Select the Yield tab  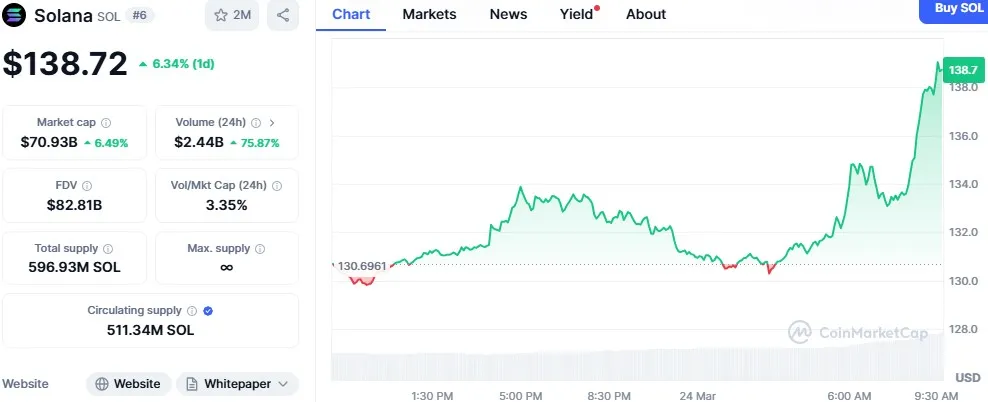(x=577, y=14)
